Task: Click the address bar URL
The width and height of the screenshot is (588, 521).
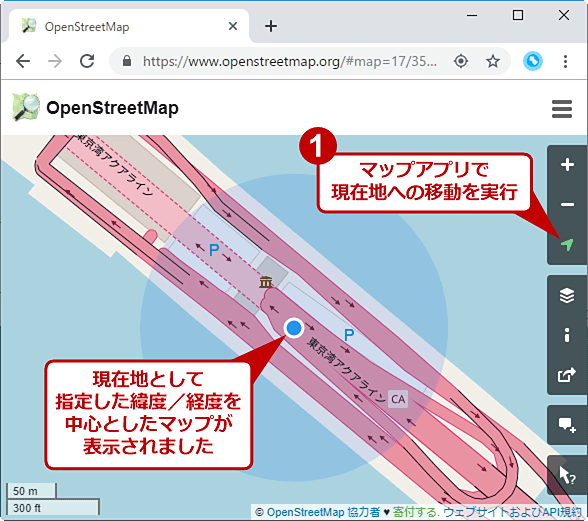Action: point(290,61)
